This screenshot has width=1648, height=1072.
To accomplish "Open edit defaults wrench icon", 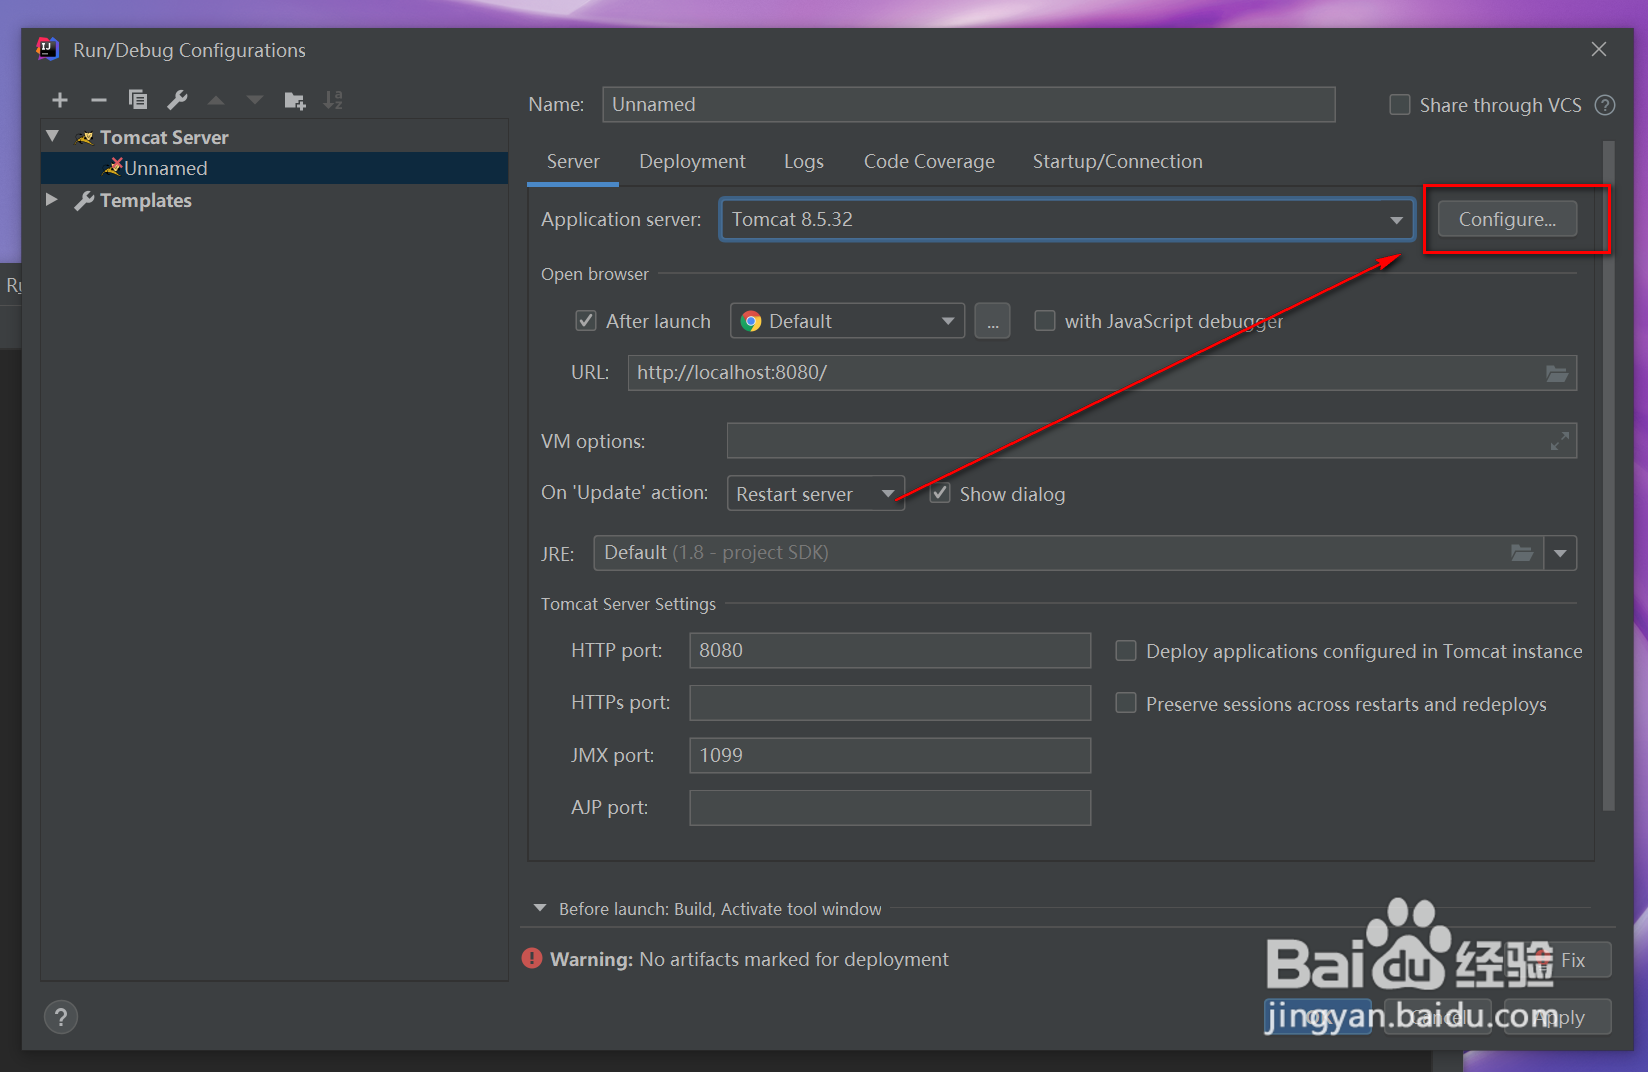I will click(x=177, y=100).
